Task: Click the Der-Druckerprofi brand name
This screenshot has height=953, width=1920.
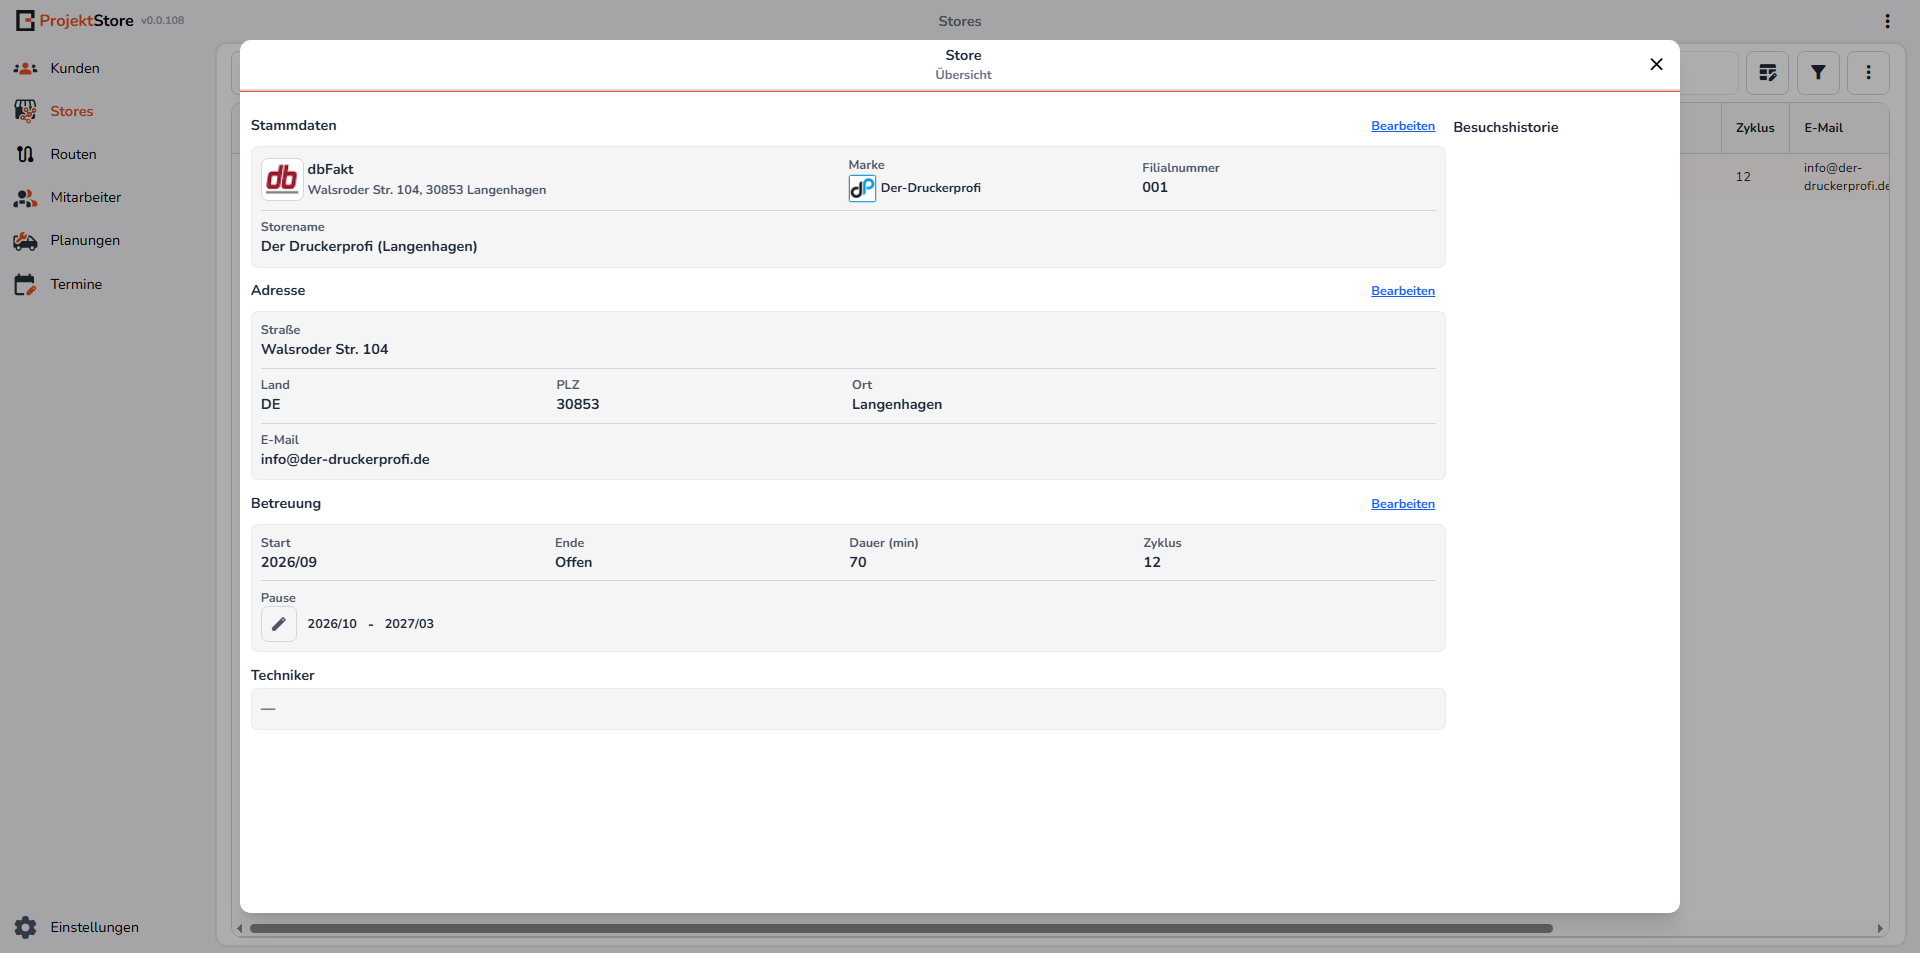Action: click(931, 188)
